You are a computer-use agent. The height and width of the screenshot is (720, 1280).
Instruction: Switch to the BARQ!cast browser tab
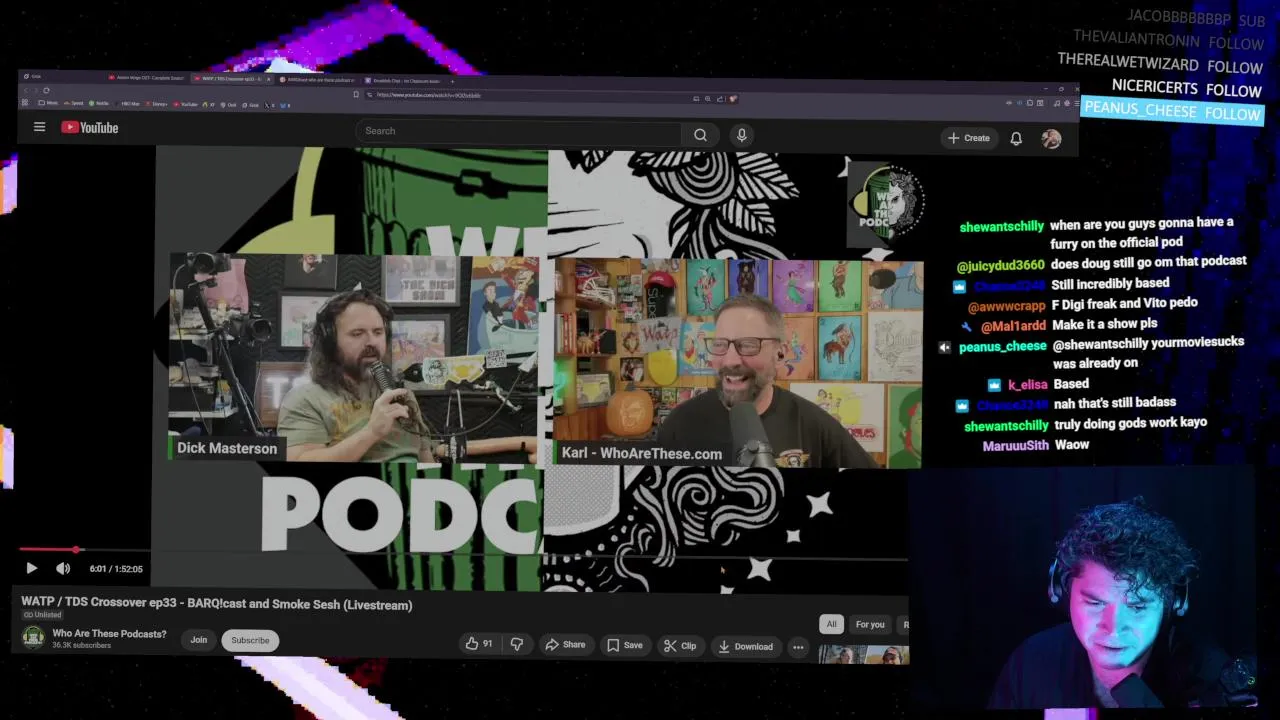pyautogui.click(x=316, y=79)
